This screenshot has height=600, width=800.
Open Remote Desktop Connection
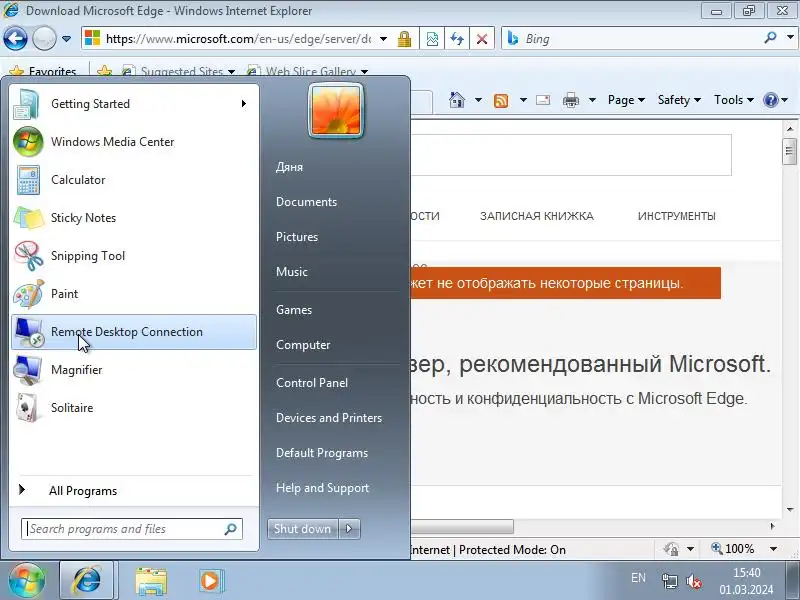click(134, 332)
